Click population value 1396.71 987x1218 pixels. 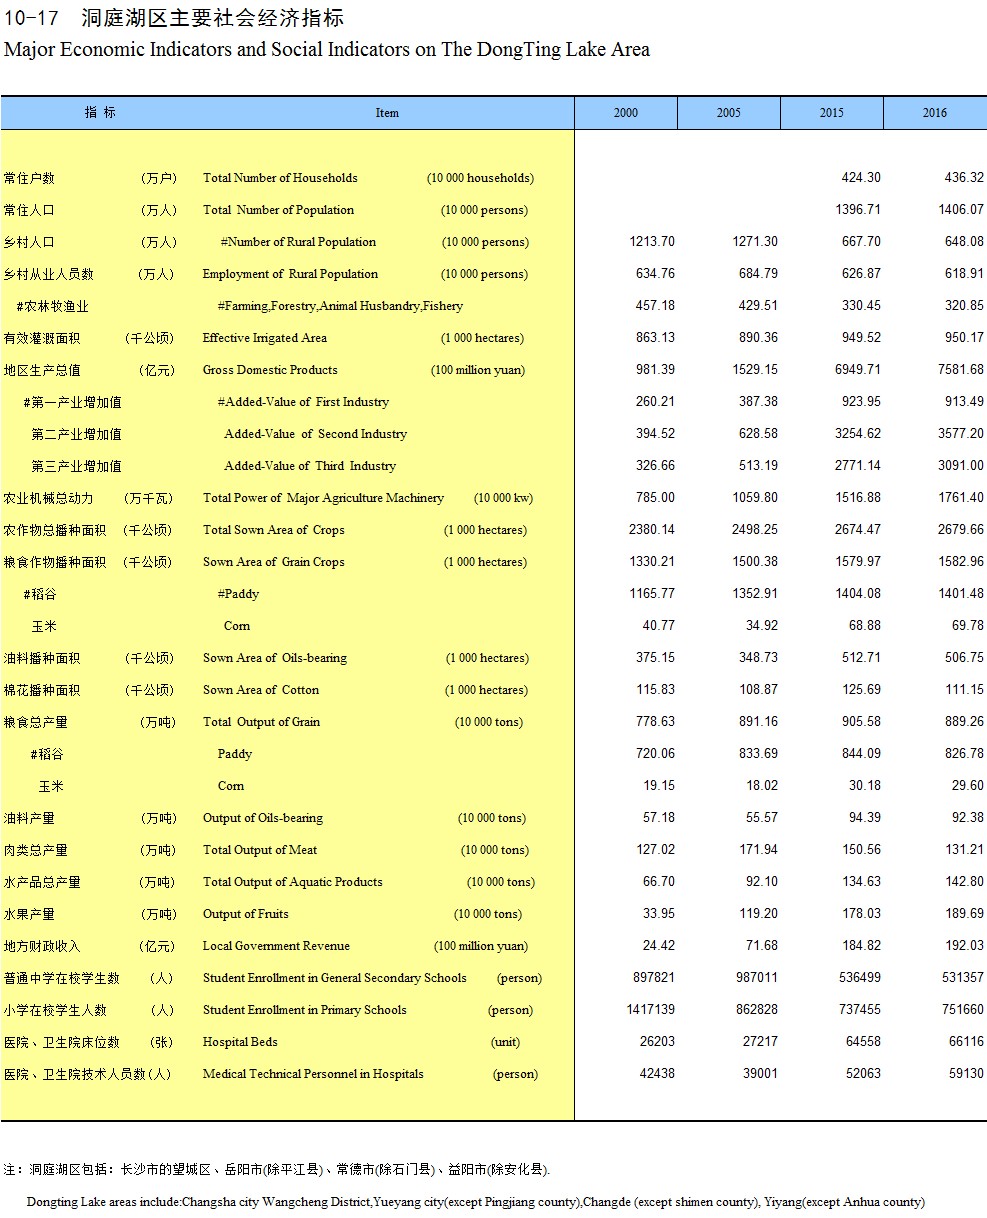pyautogui.click(x=858, y=210)
